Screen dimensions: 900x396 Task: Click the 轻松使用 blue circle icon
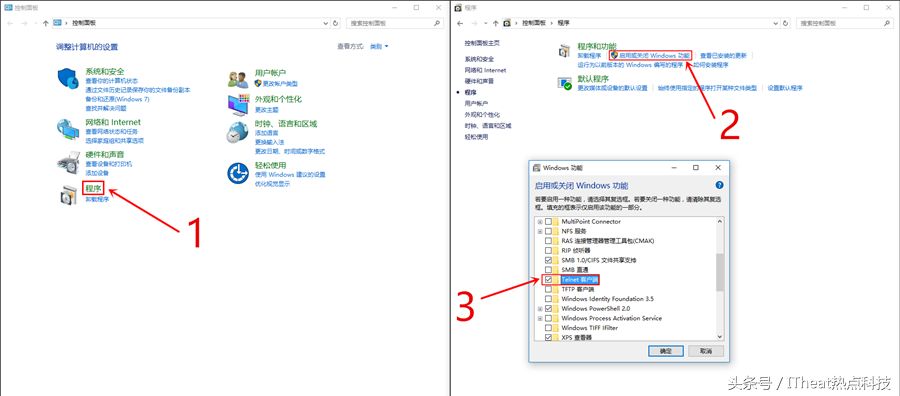pyautogui.click(x=238, y=173)
